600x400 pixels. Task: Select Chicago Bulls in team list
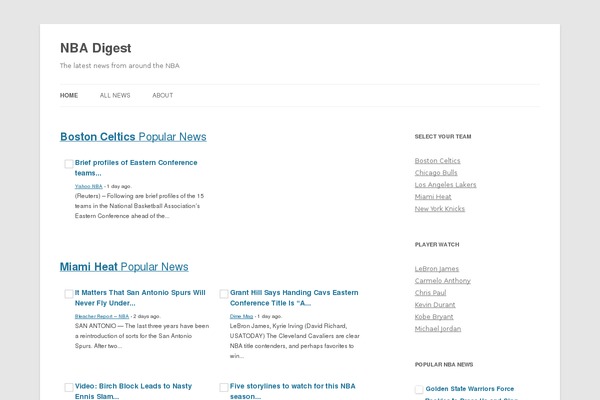pyautogui.click(x=436, y=173)
